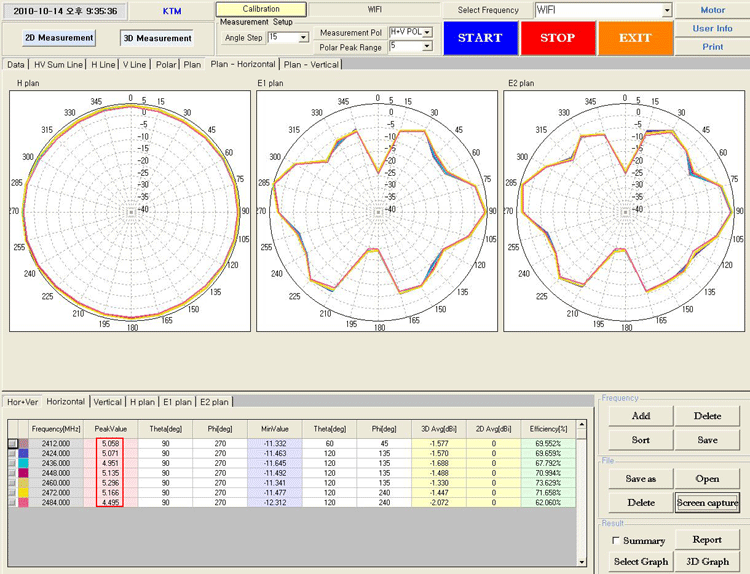Open the yellow swatch for 2472.000 MHz
Screen dimensions: 750x574
tap(23, 493)
